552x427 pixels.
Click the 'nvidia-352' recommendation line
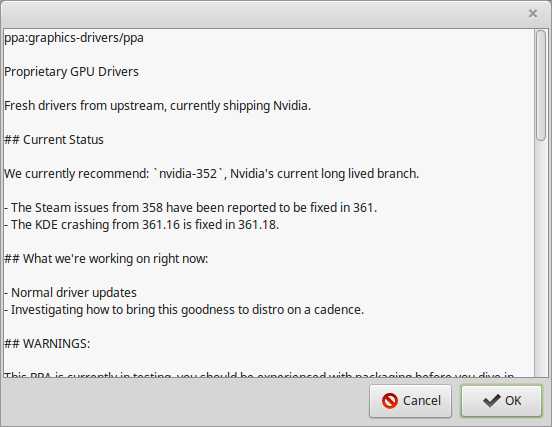click(x=212, y=174)
